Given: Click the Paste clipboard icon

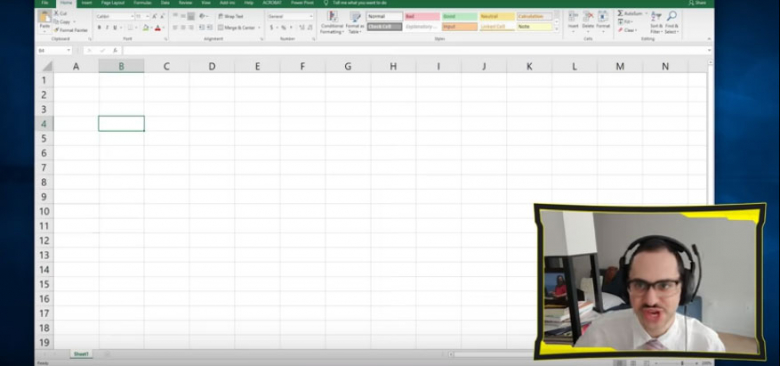Looking at the screenshot, I should 45,17.
